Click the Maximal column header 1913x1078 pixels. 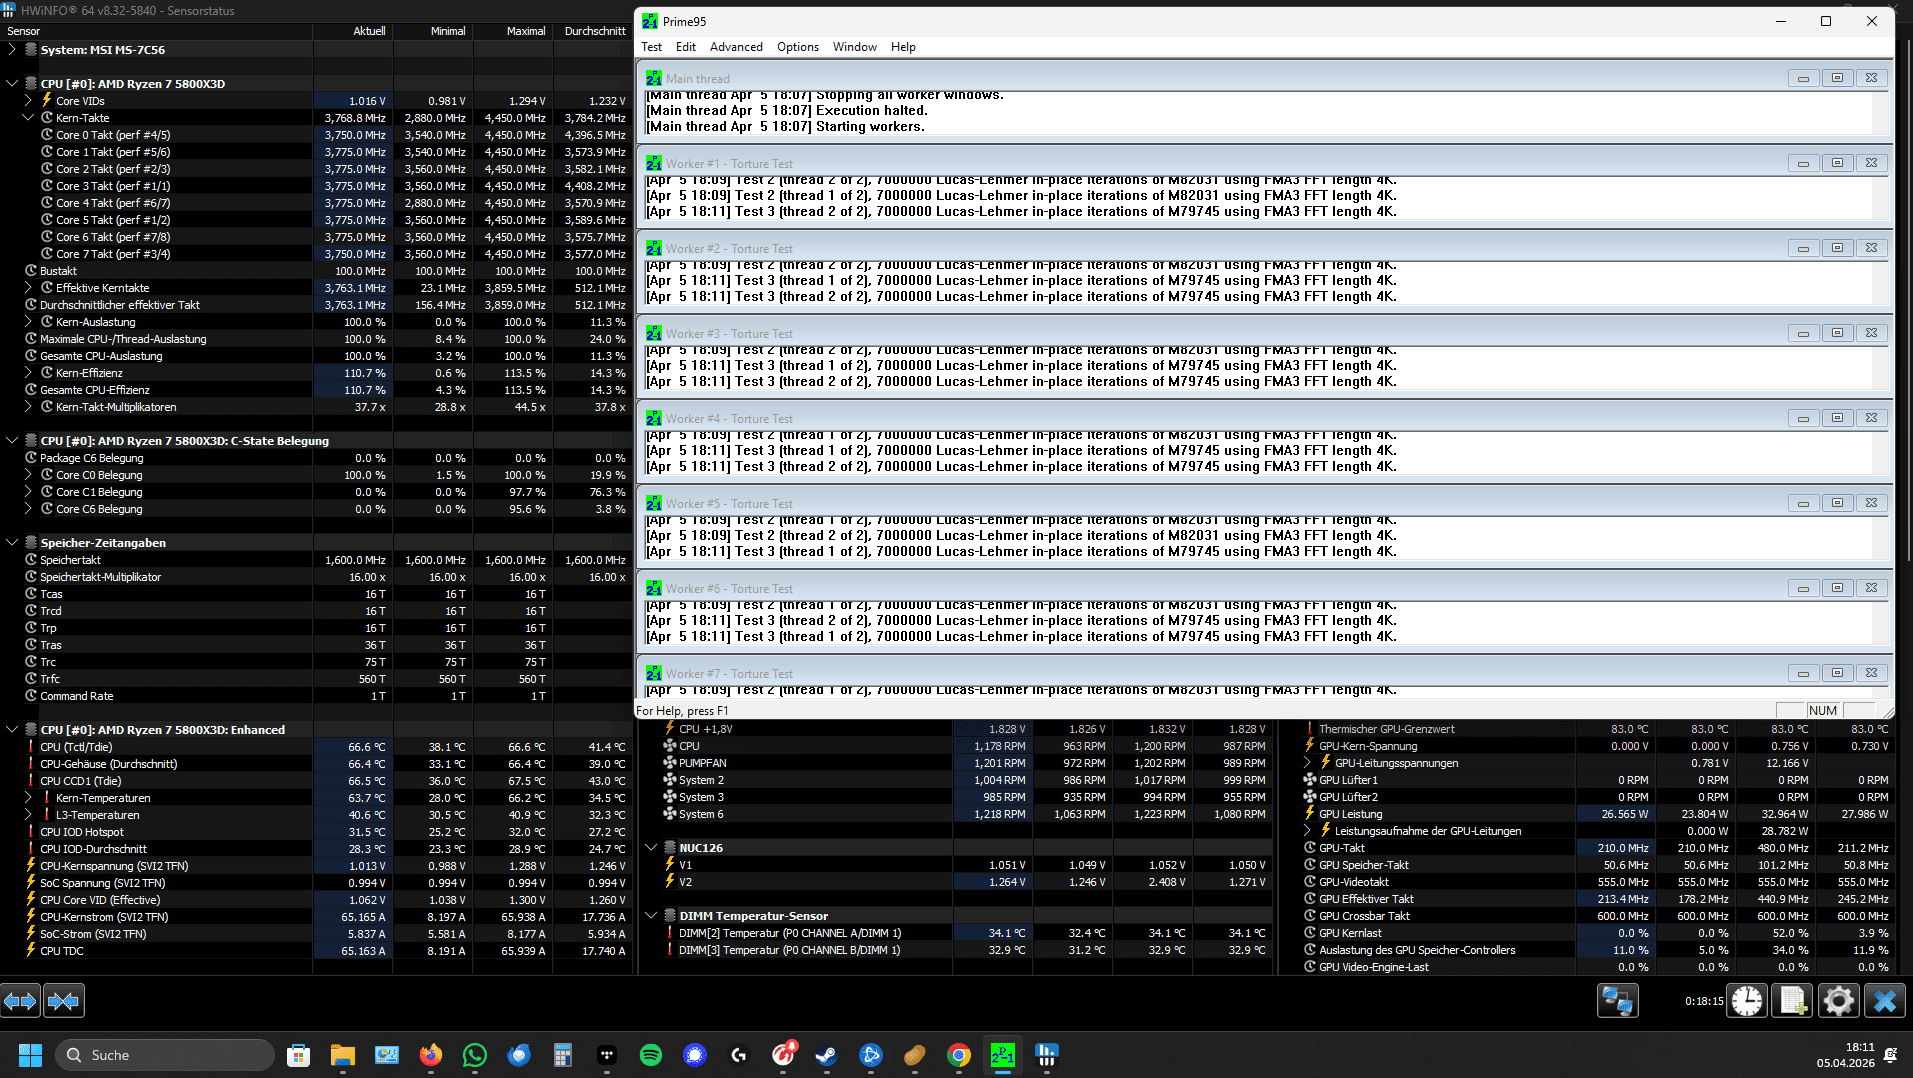(513, 31)
